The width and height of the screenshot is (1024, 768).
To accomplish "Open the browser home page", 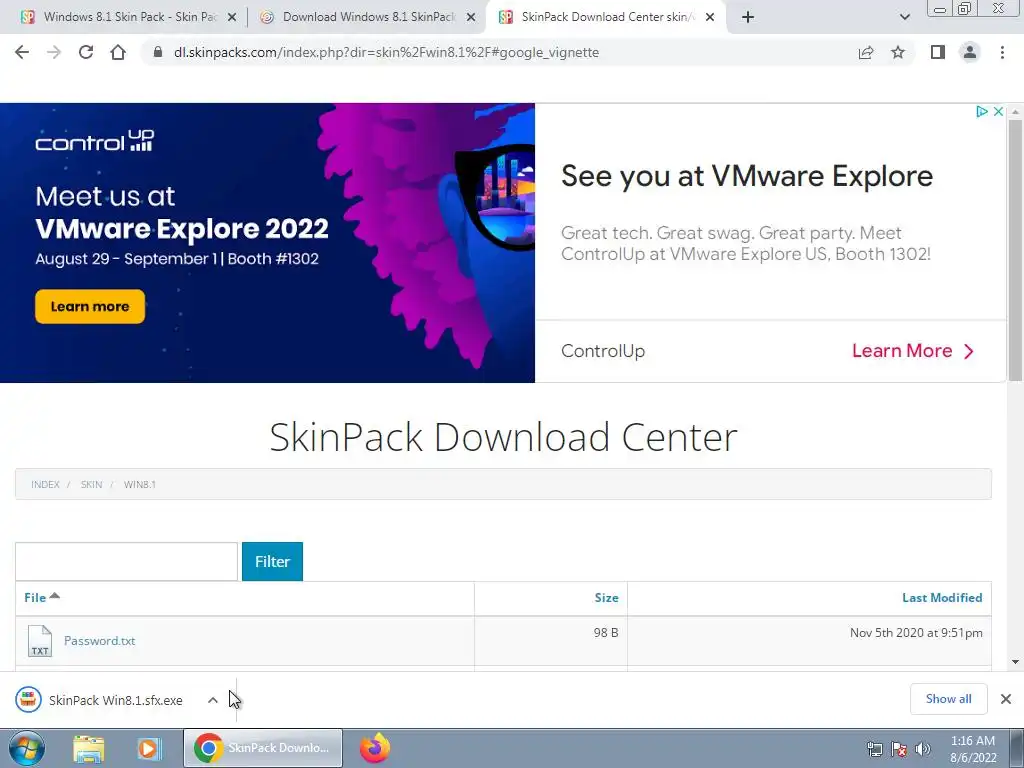I will [x=118, y=52].
